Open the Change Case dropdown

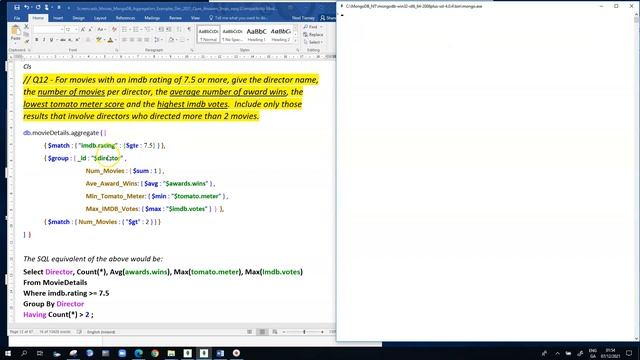click(101, 29)
